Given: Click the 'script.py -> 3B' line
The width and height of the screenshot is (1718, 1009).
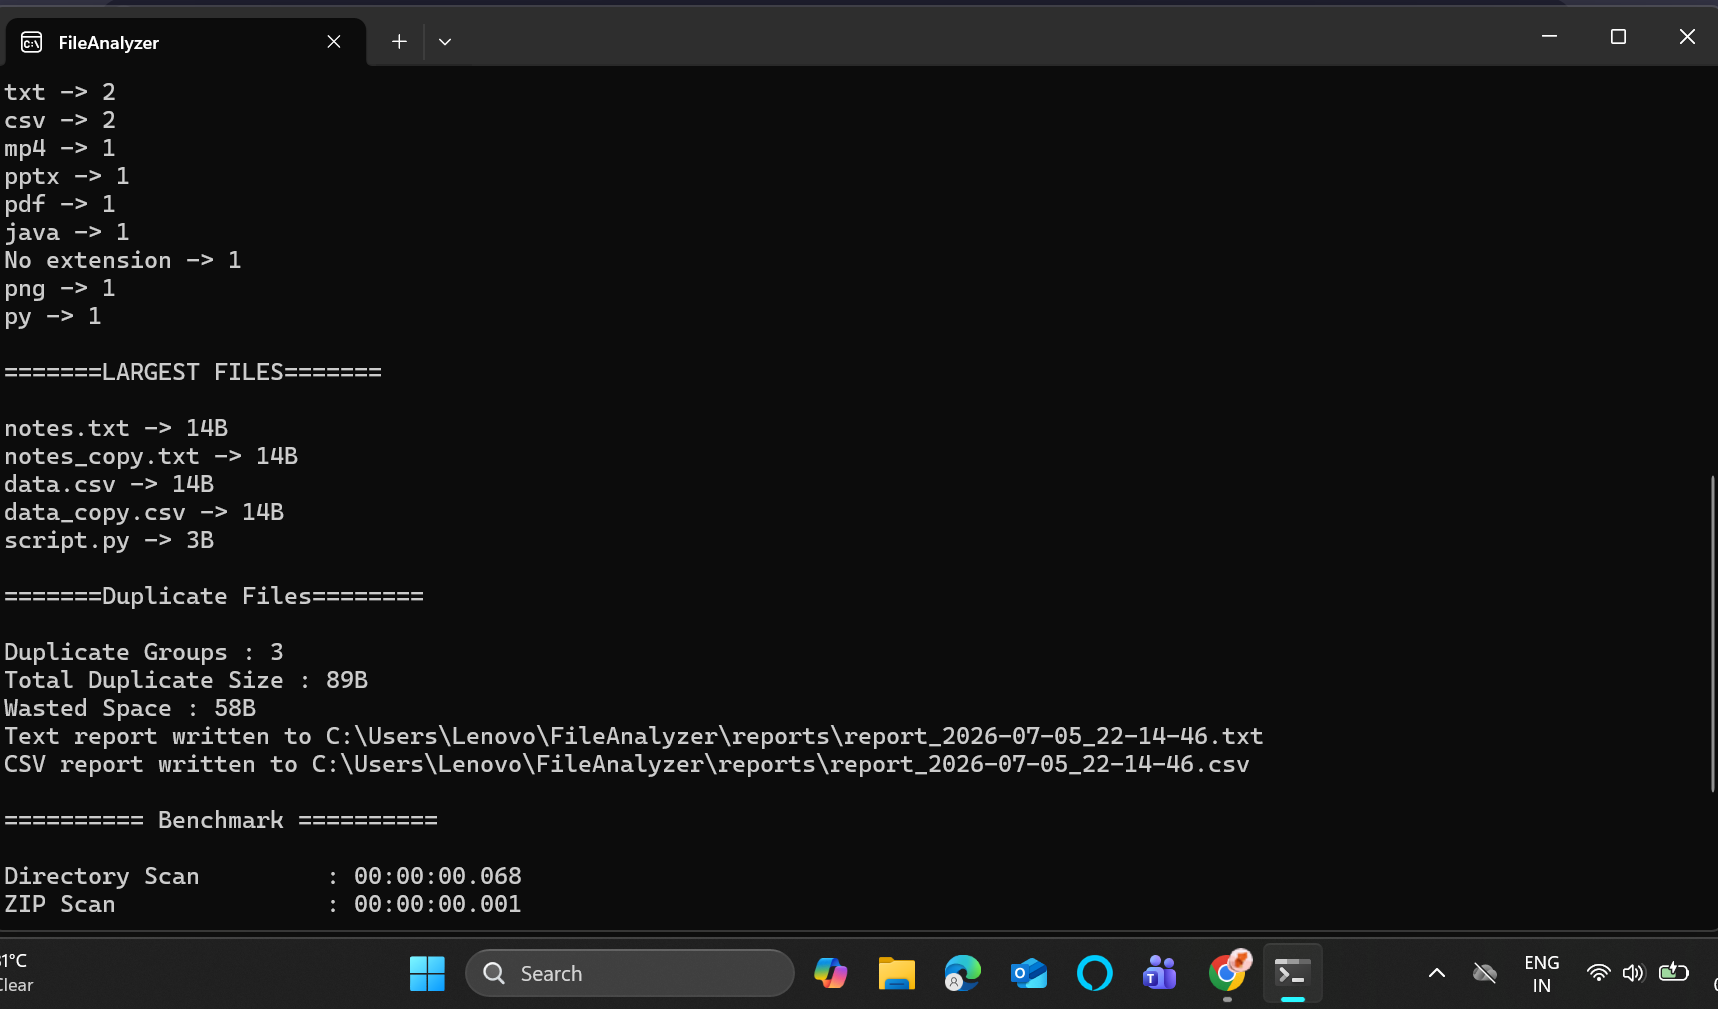Looking at the screenshot, I should coord(109,540).
